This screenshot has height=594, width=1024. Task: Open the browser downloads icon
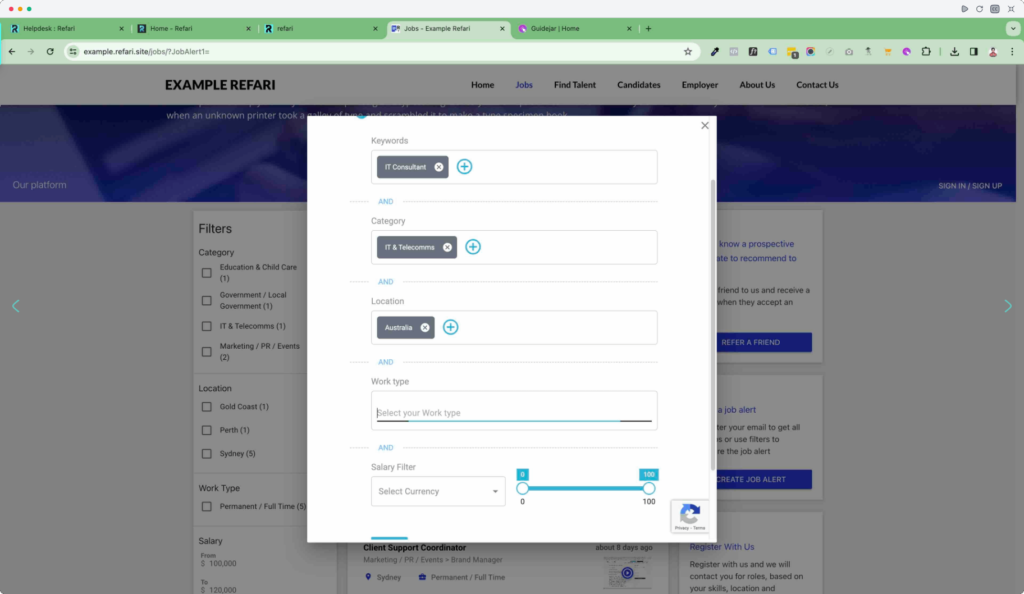(x=954, y=52)
